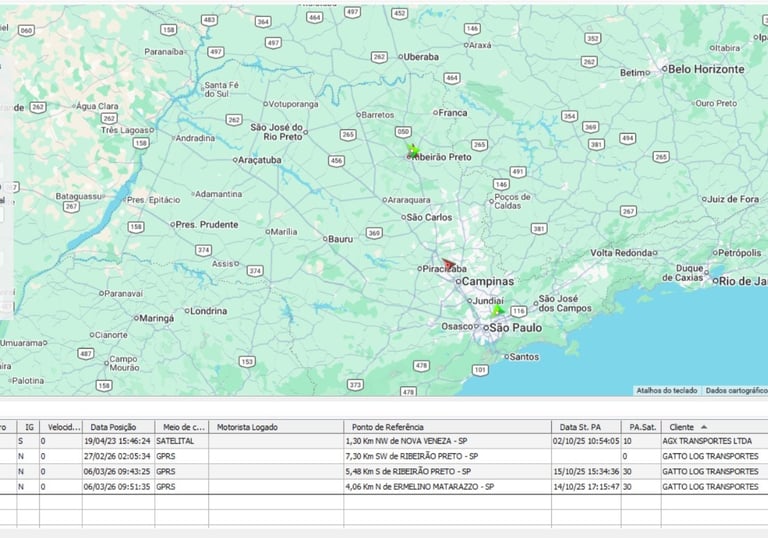Click the Juiz de Fora city label
The image size is (768, 538).
733,199
